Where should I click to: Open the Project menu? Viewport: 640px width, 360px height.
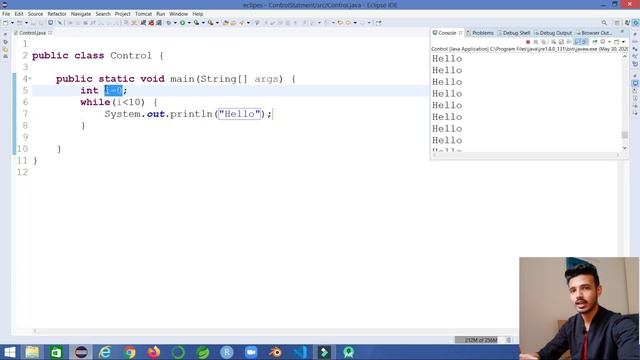[x=122, y=14]
